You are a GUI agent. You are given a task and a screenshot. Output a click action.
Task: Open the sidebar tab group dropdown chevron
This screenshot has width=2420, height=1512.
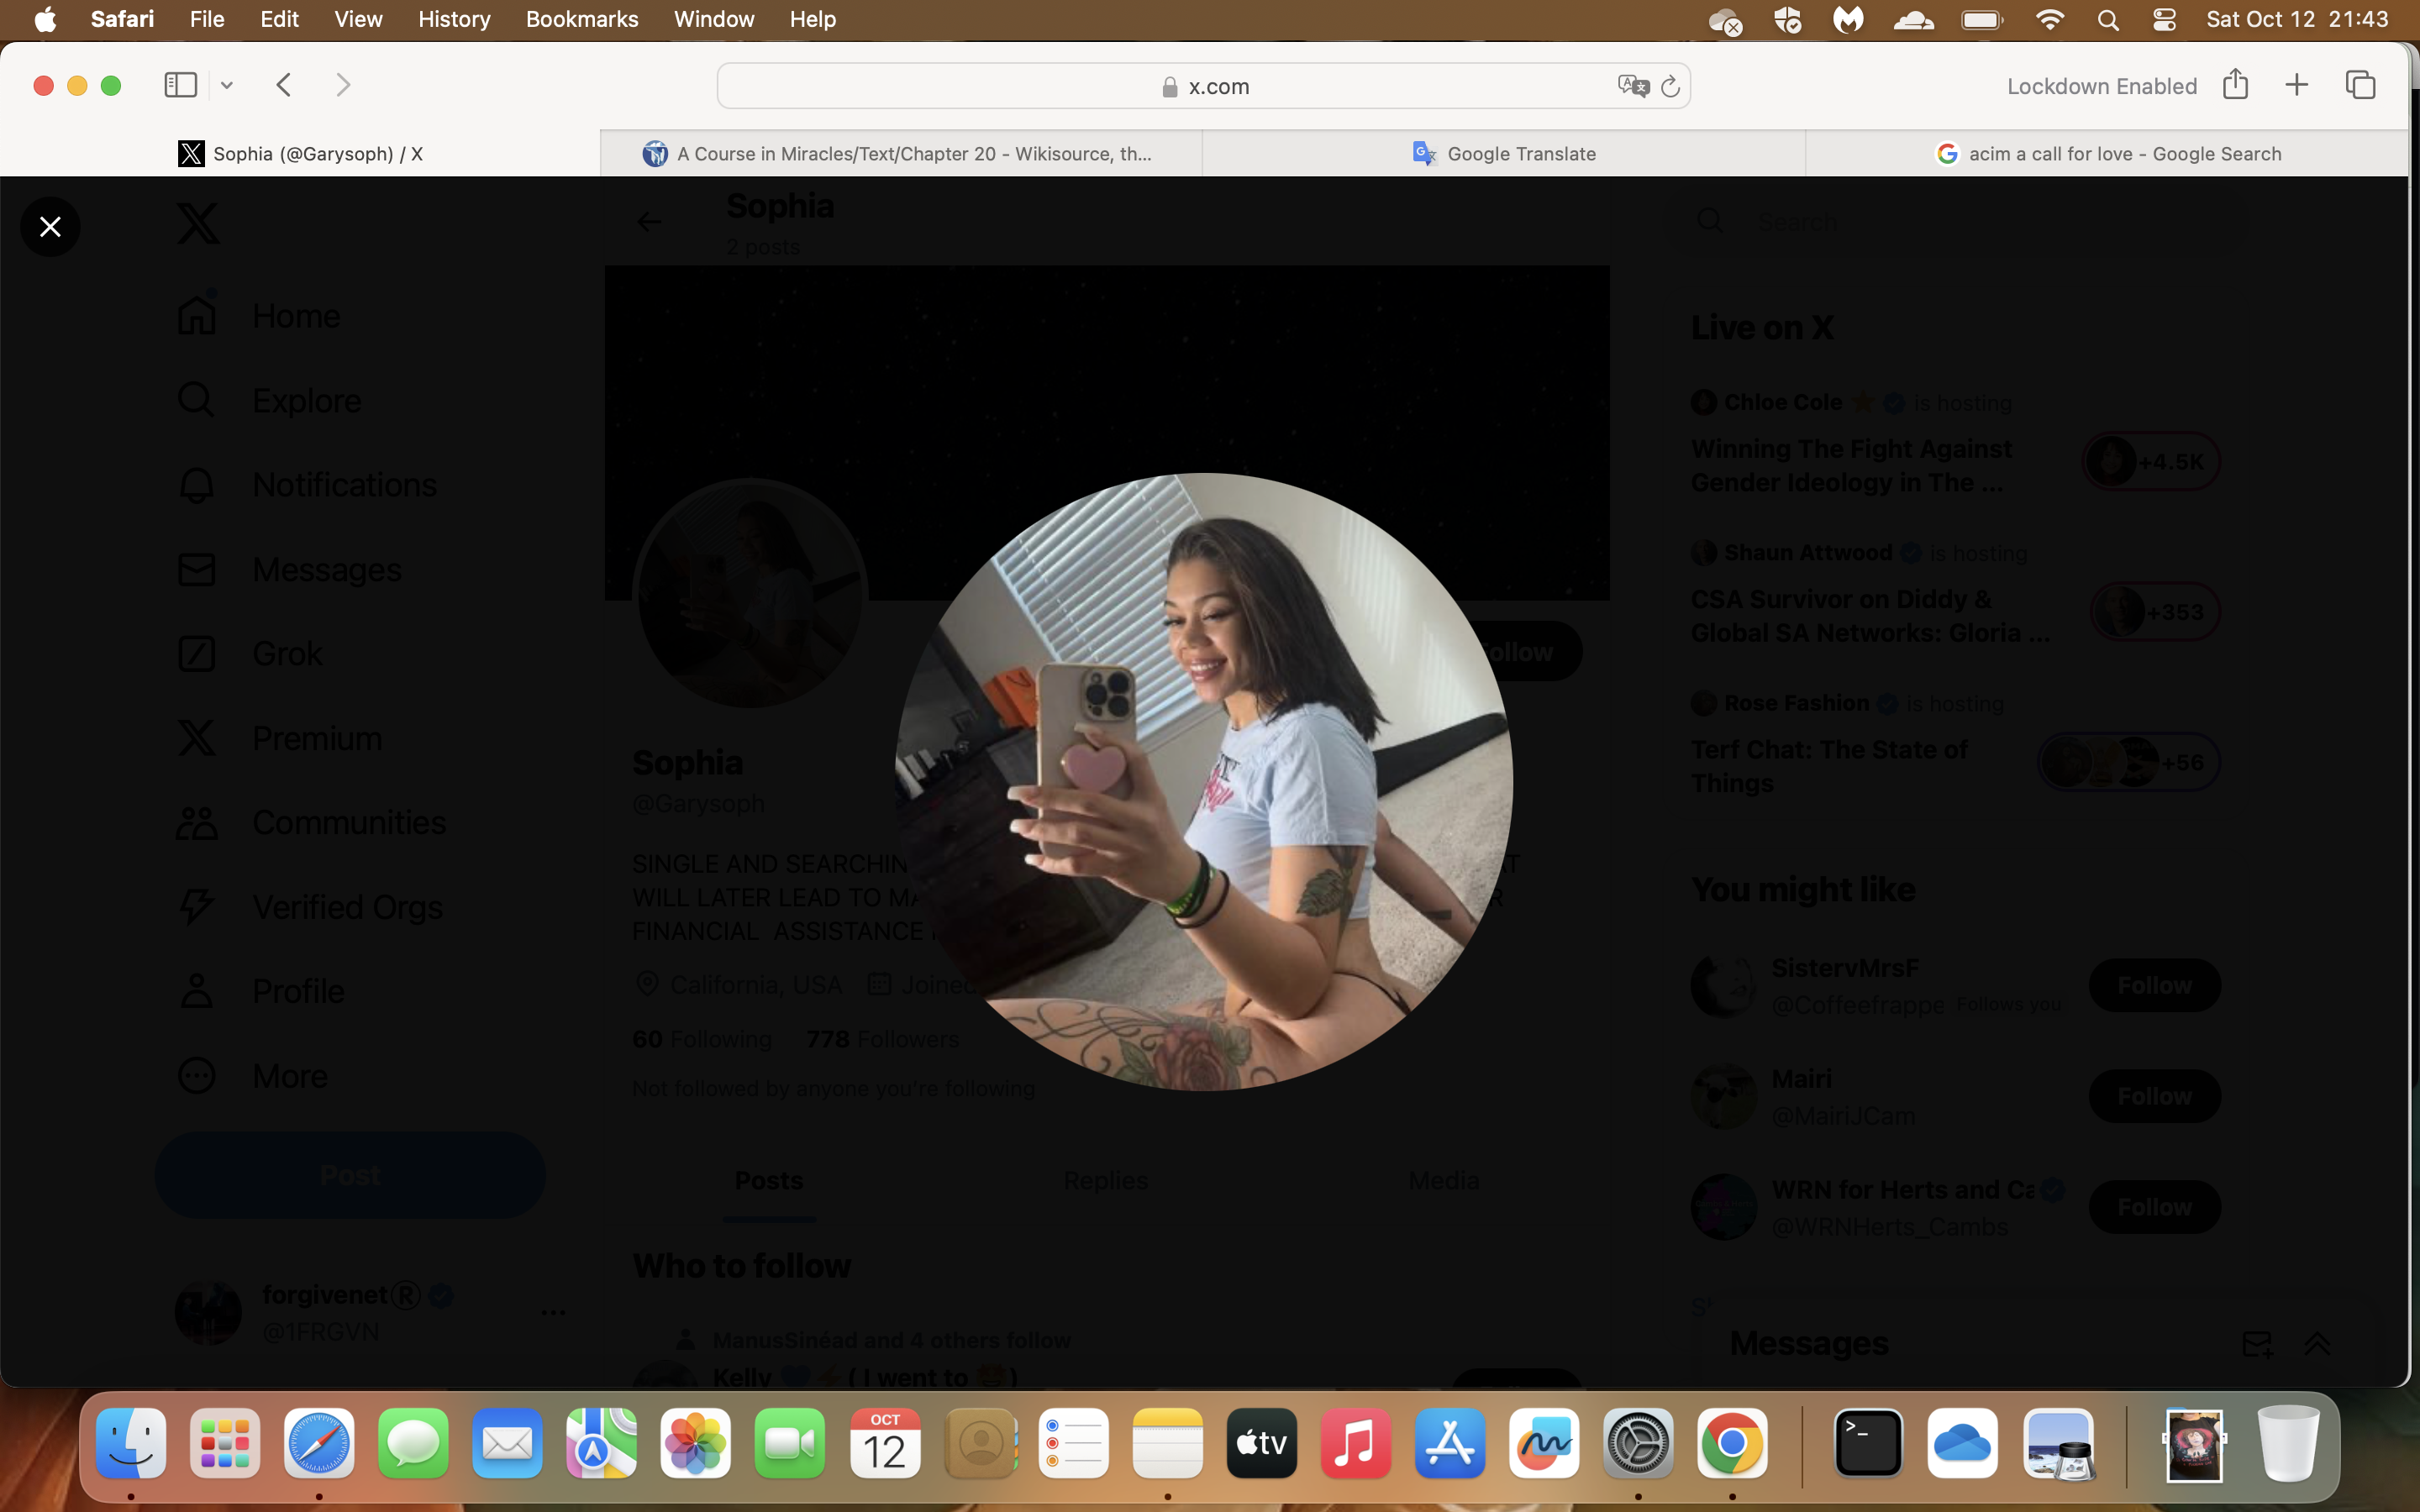[x=227, y=86]
